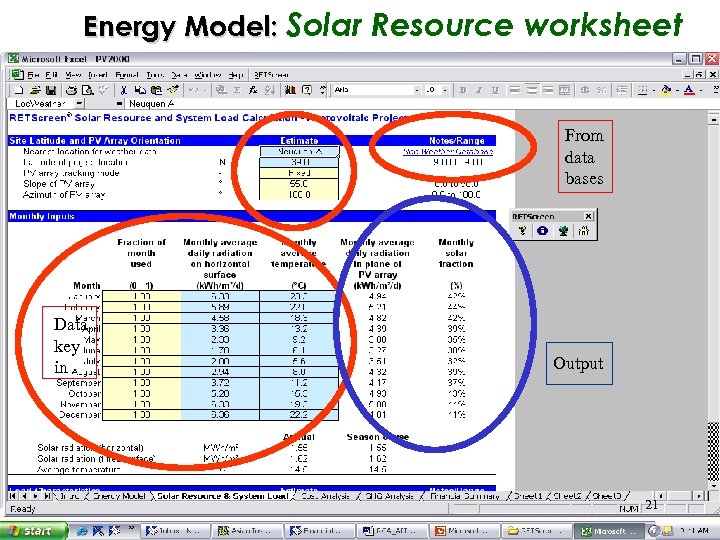Open the Chart Wizard icon
This screenshot has height=540, width=720.
(290, 90)
